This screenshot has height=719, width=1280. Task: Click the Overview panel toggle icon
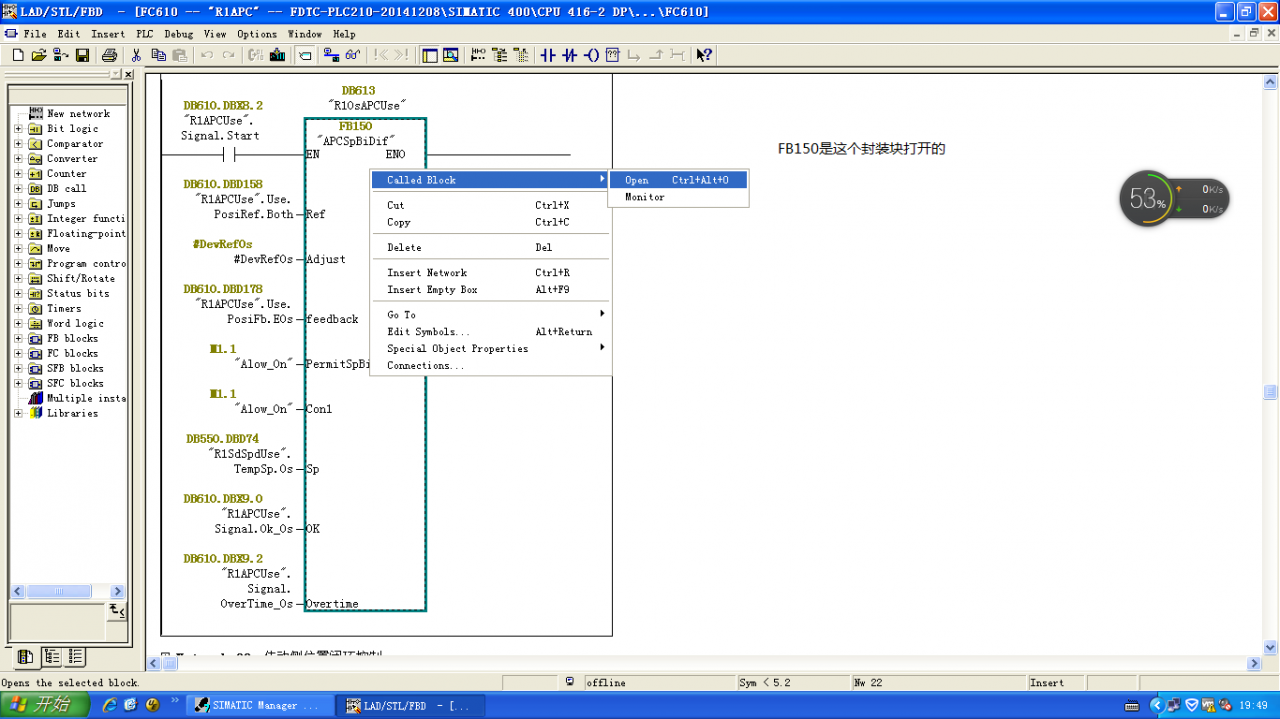coord(430,55)
